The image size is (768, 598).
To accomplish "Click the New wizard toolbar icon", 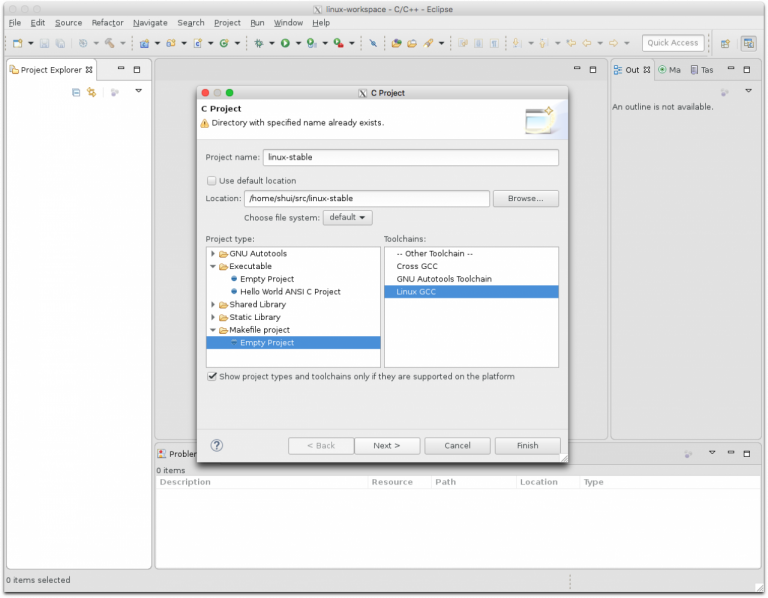I will 18,43.
